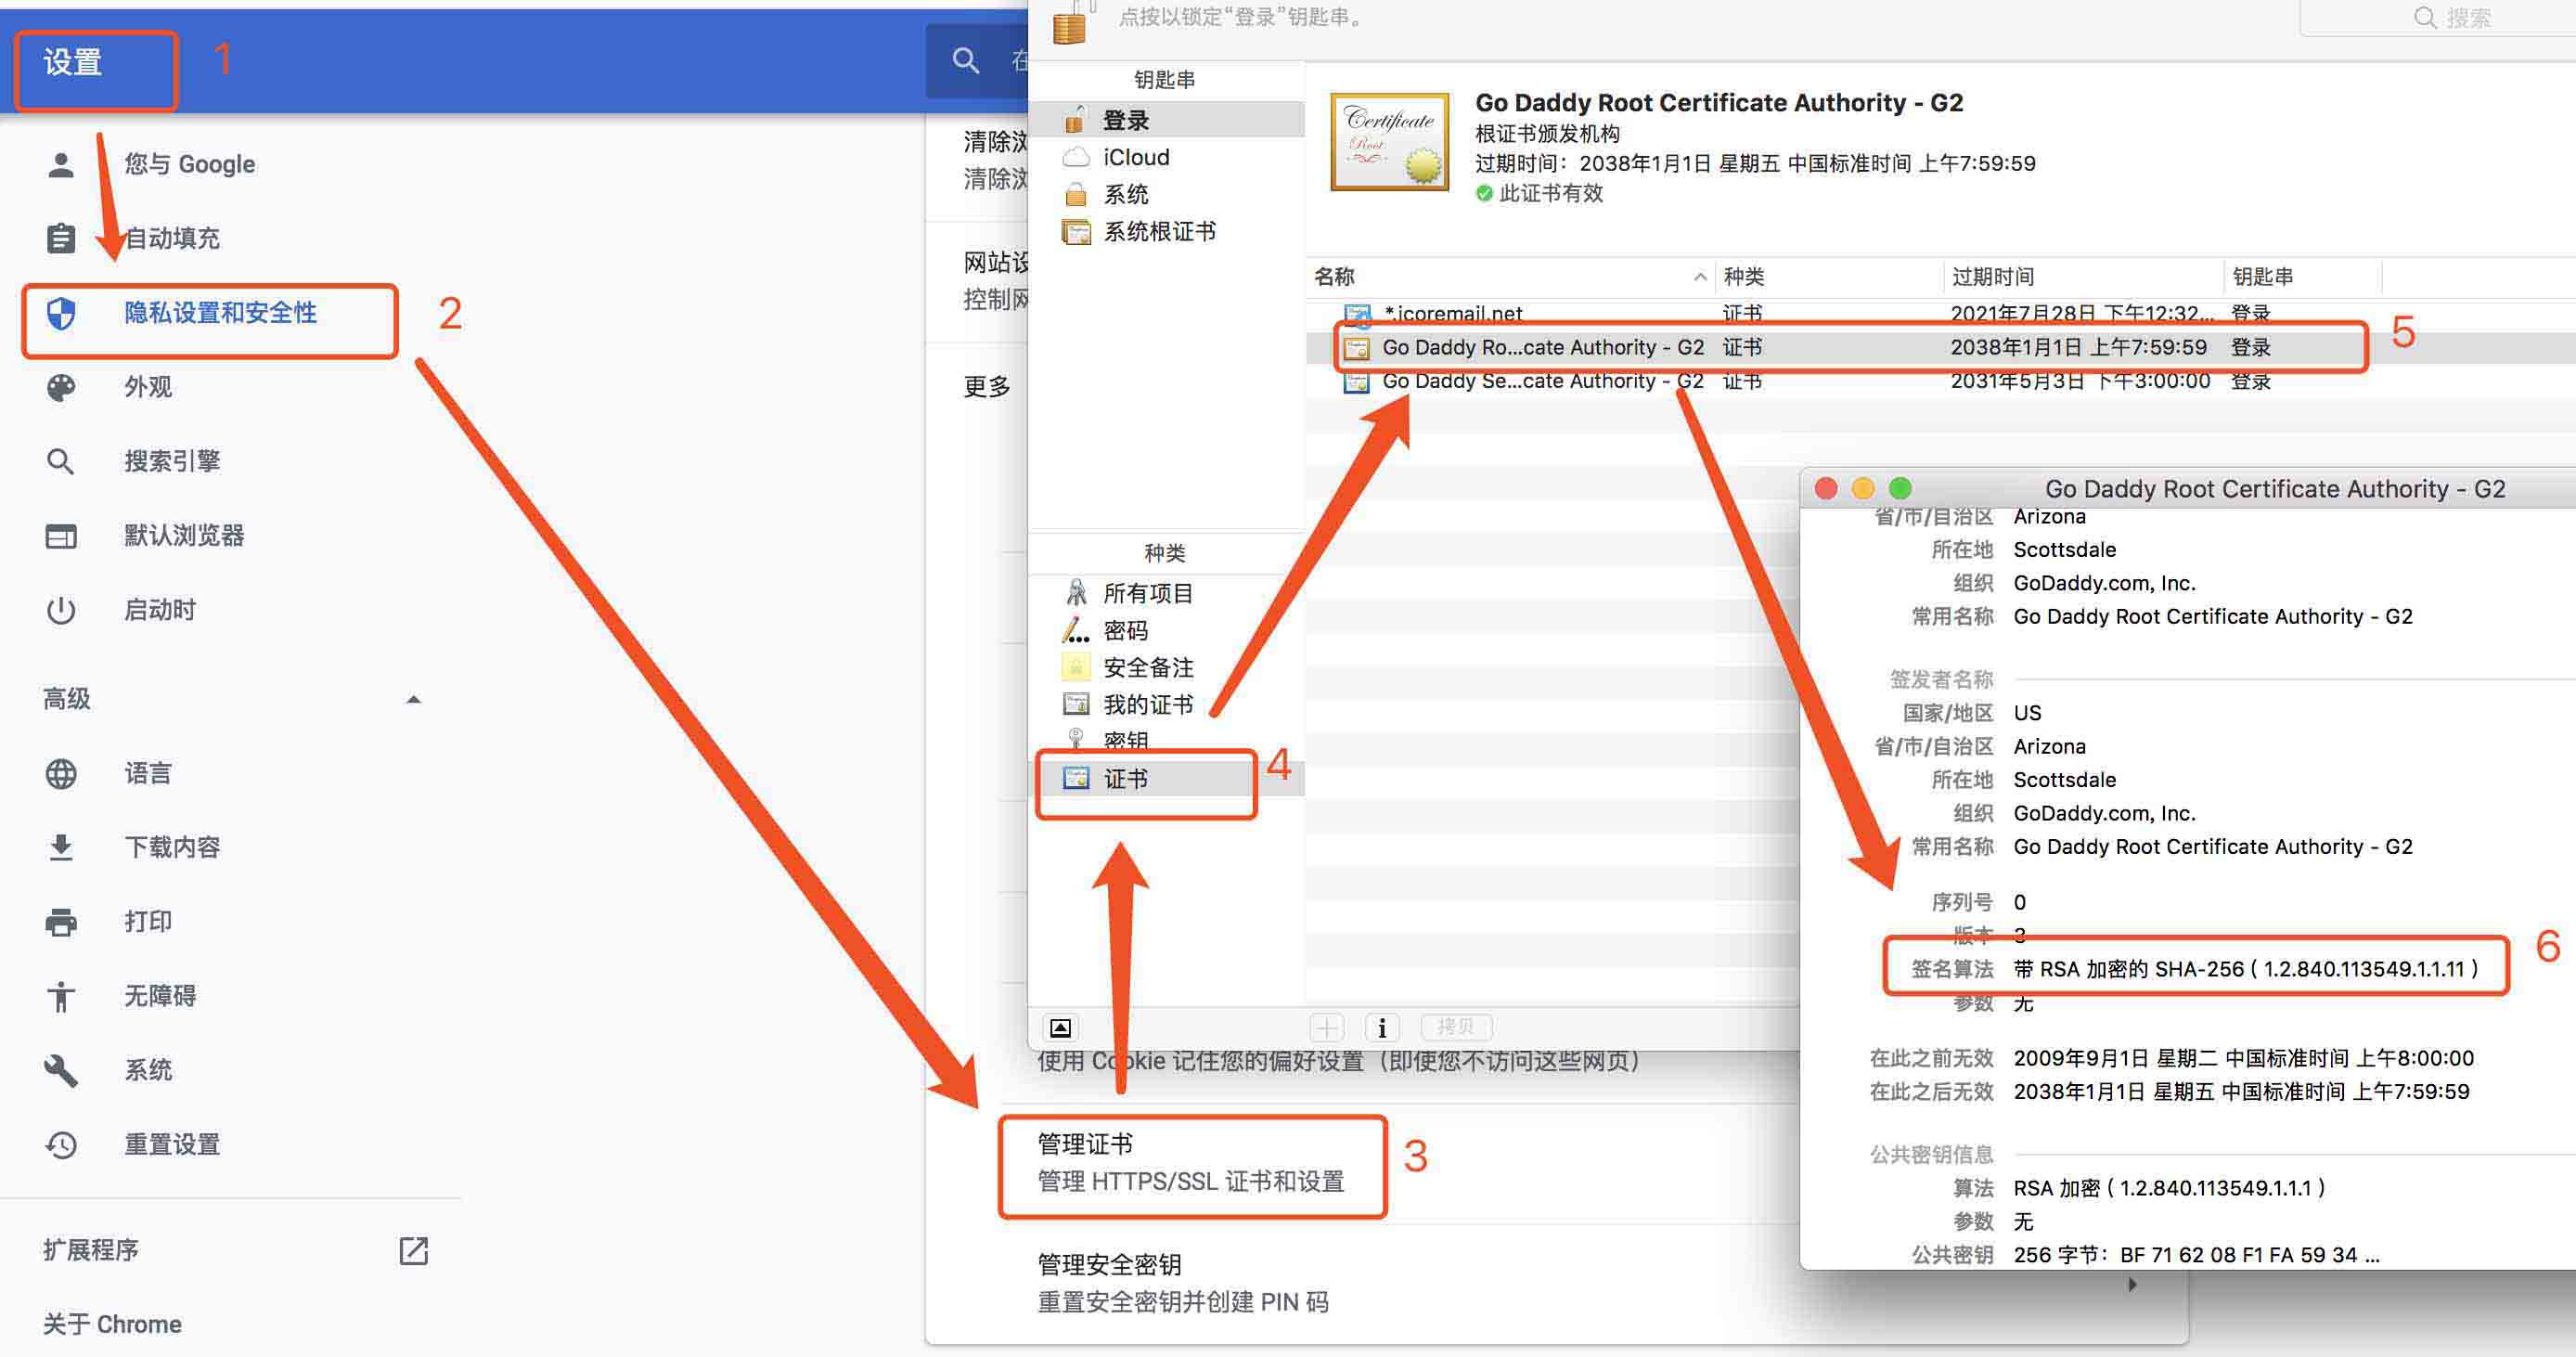The width and height of the screenshot is (2576, 1357).
Task: Open 关于 Chrome page
Action: coord(112,1325)
